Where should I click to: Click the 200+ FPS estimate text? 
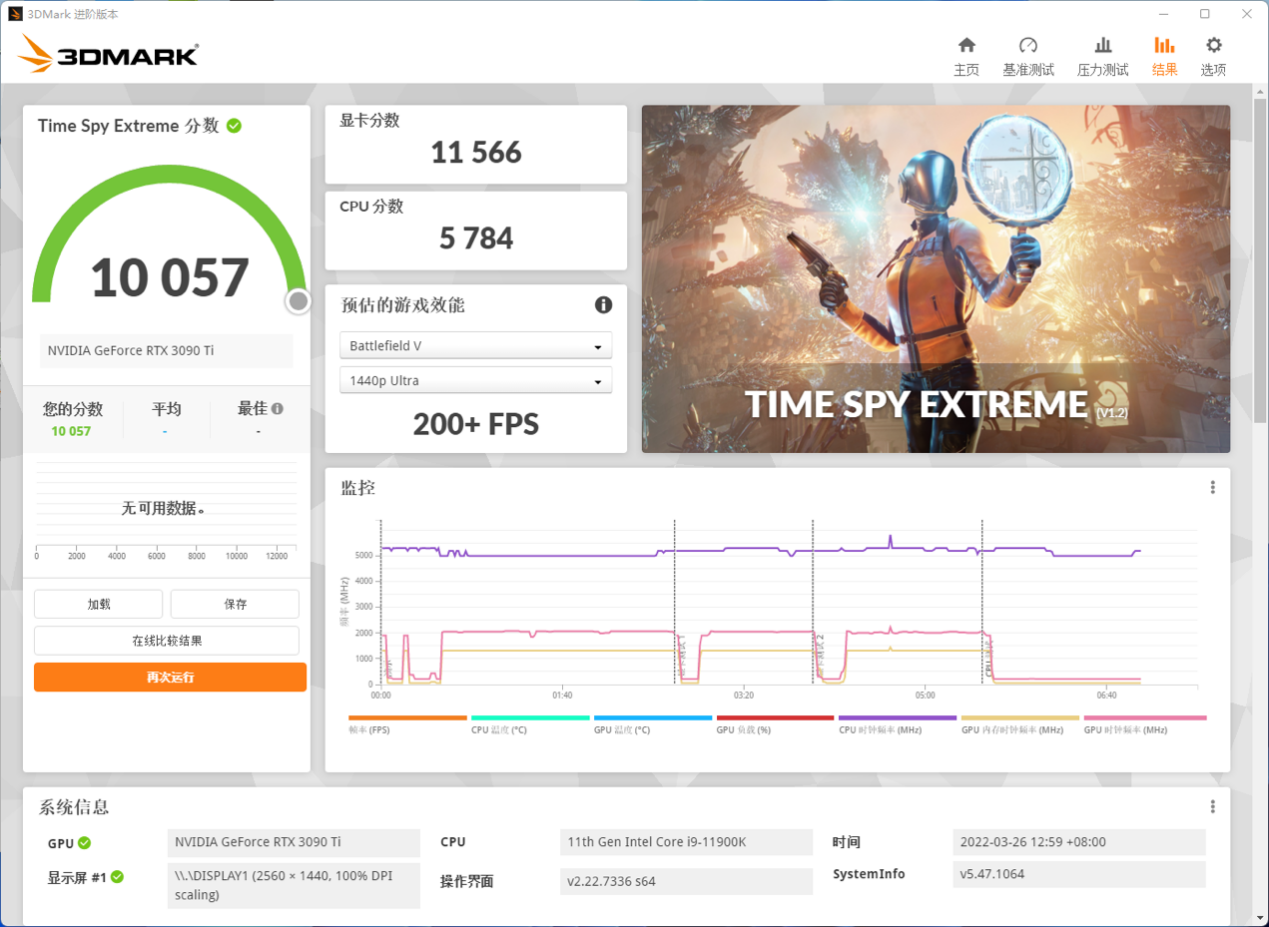click(x=476, y=424)
